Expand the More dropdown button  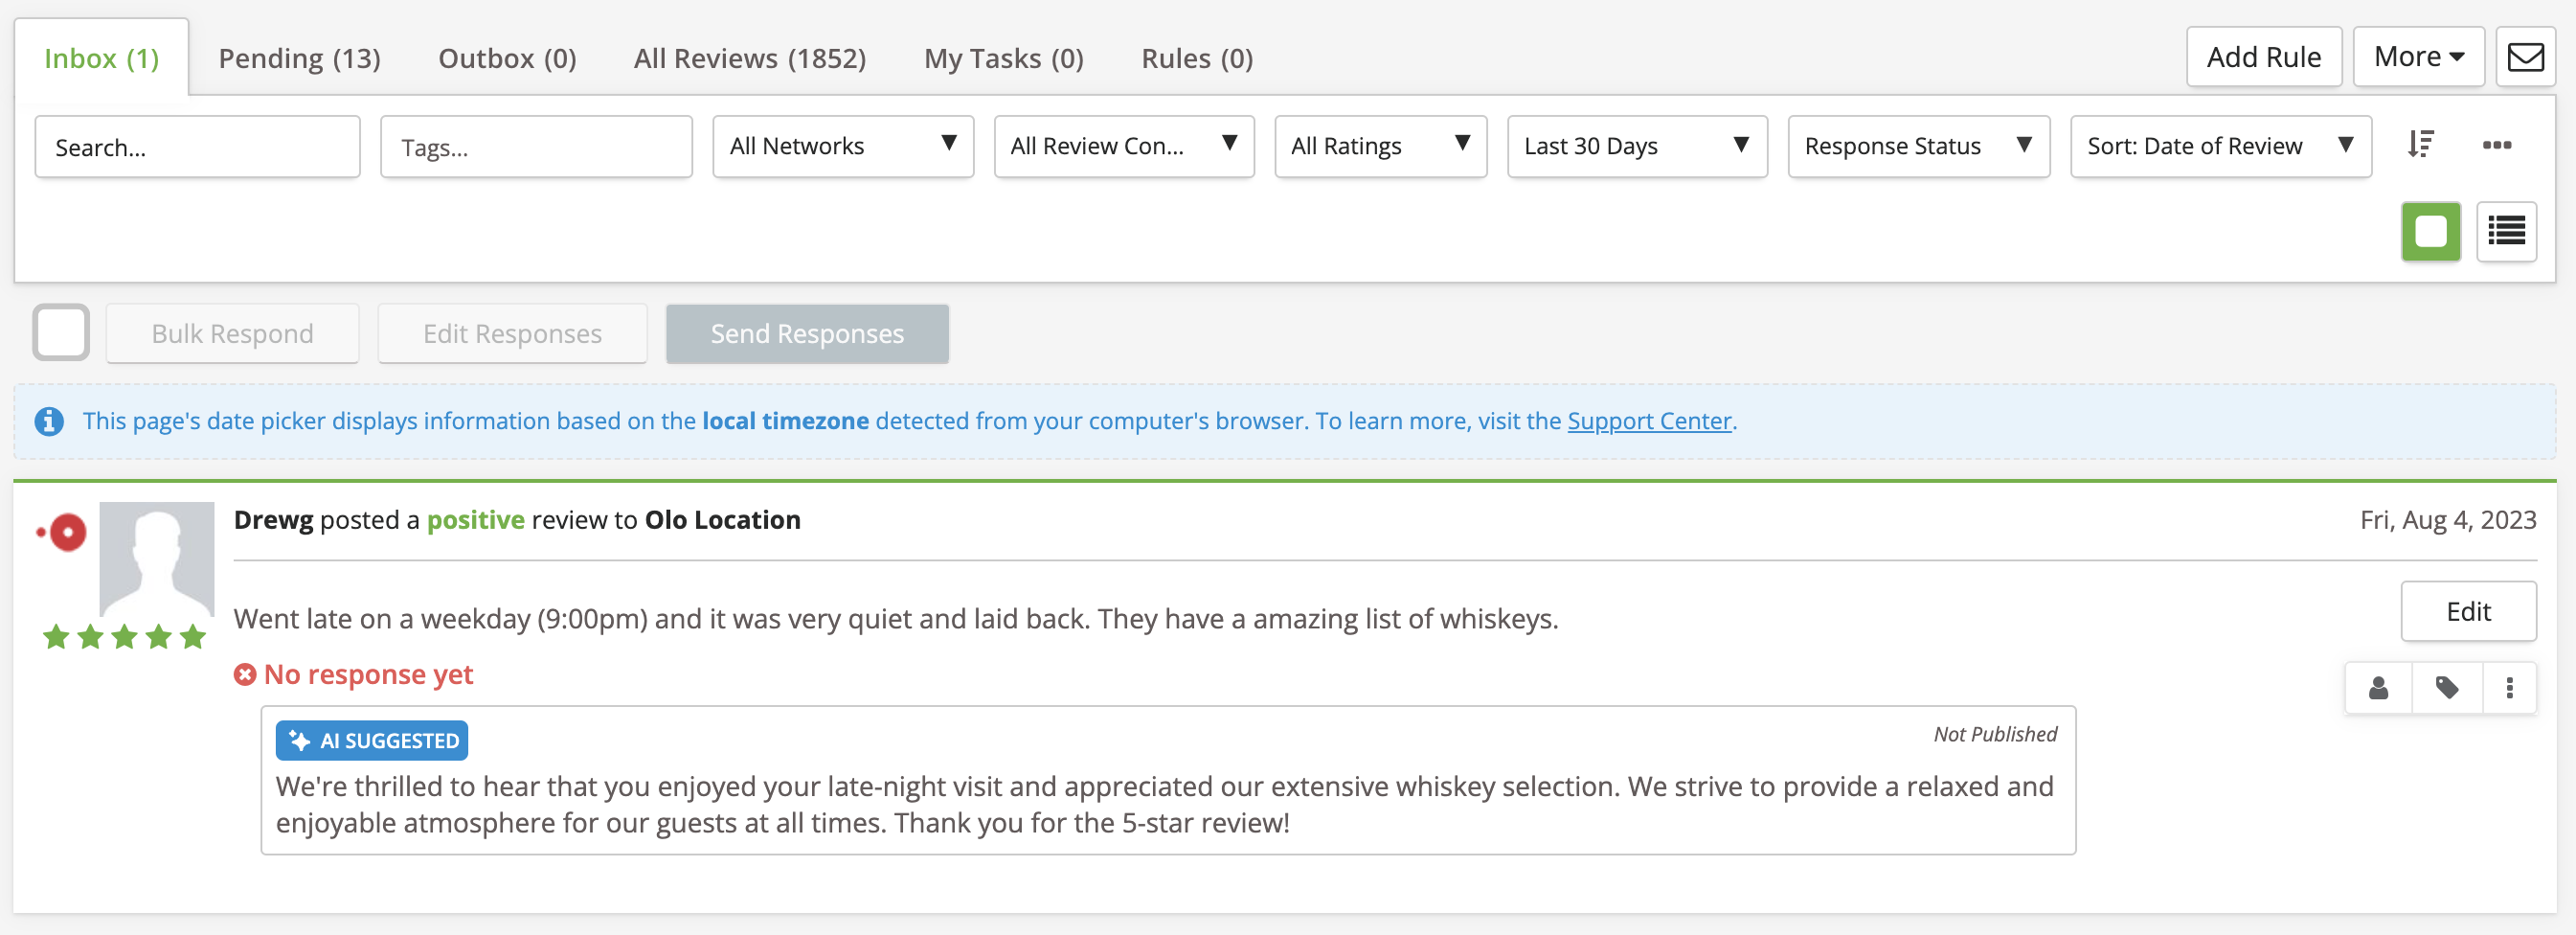pos(2418,57)
